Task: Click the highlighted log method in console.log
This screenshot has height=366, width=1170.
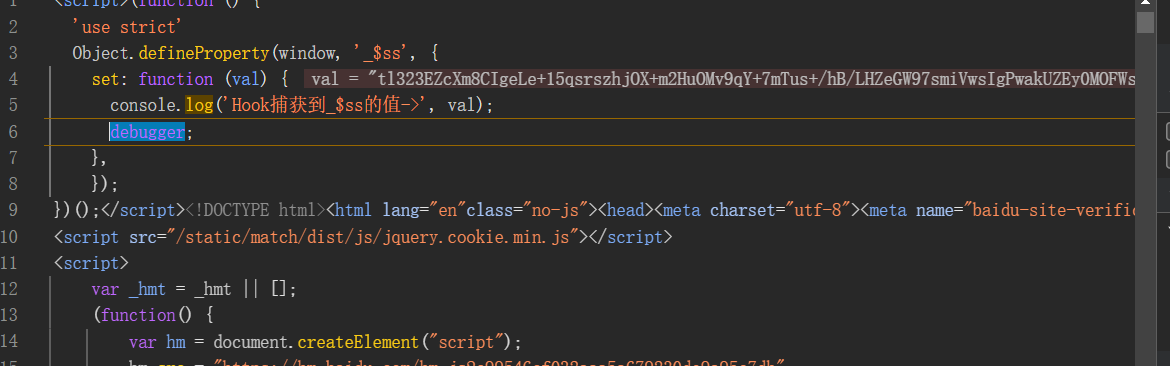Action: [199, 105]
